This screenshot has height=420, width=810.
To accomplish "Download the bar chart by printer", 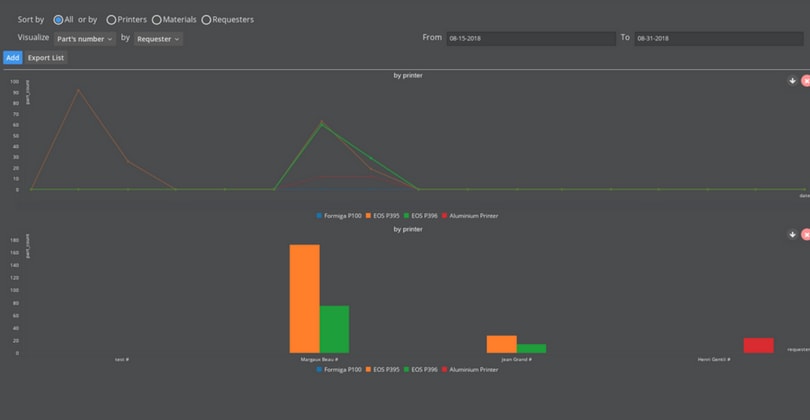I will tap(792, 235).
